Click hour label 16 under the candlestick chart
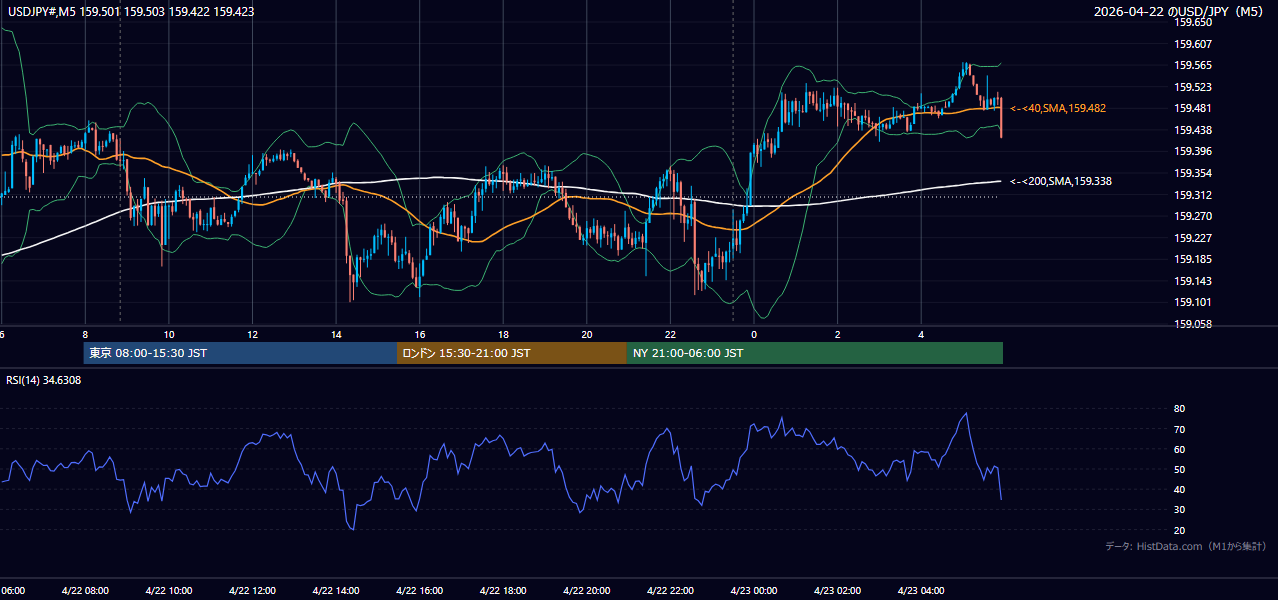This screenshot has width=1278, height=600. [420, 335]
